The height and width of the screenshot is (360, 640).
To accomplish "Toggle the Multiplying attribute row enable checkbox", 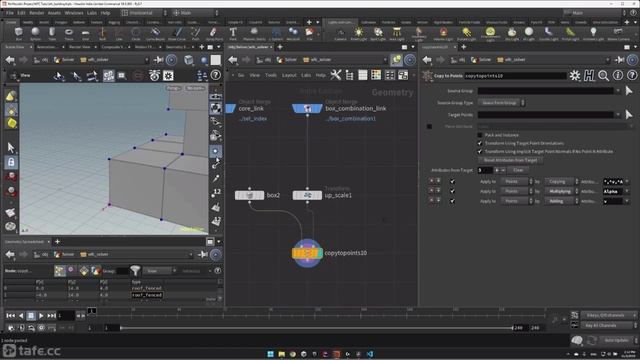I will [452, 191].
